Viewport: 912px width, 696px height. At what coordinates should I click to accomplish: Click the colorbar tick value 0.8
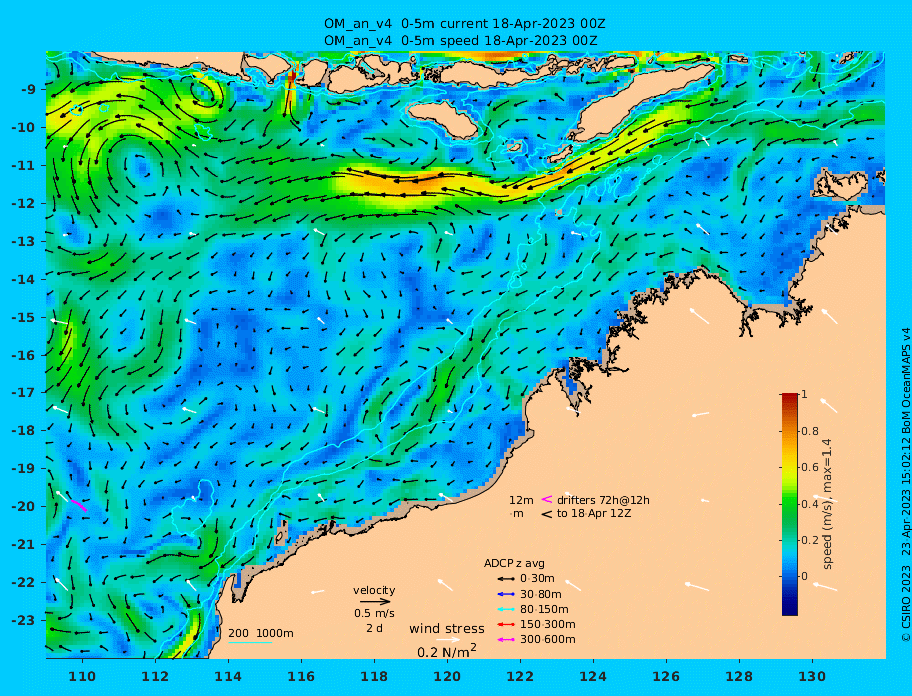click(x=810, y=431)
